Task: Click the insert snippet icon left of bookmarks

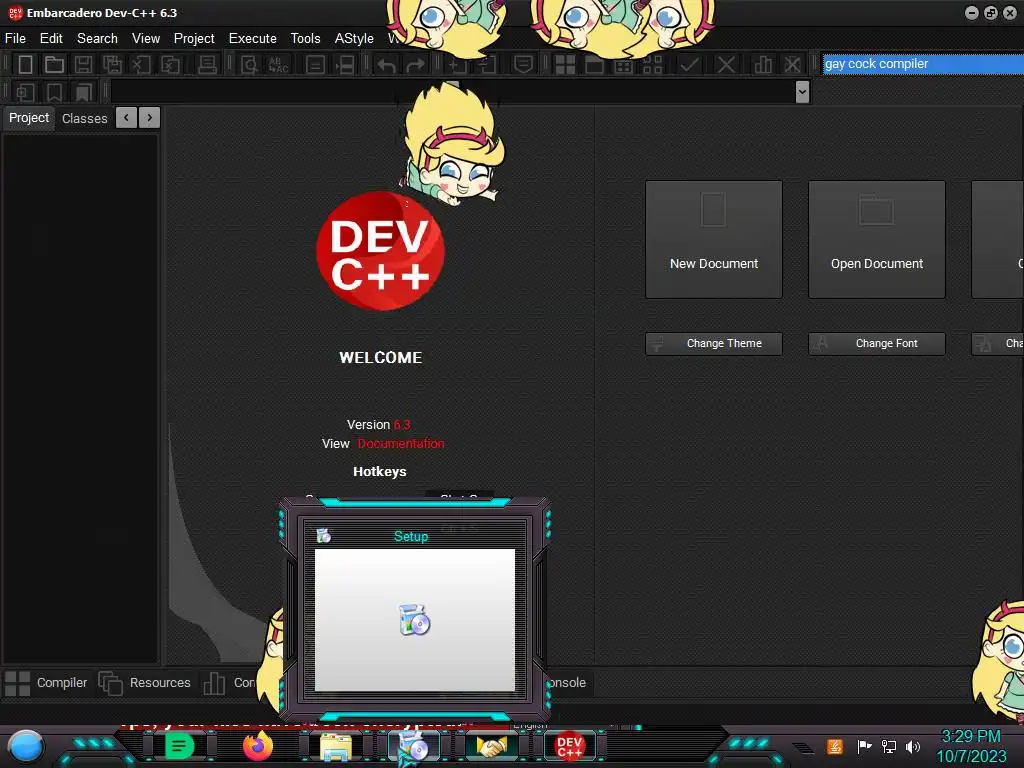Action: coord(25,92)
